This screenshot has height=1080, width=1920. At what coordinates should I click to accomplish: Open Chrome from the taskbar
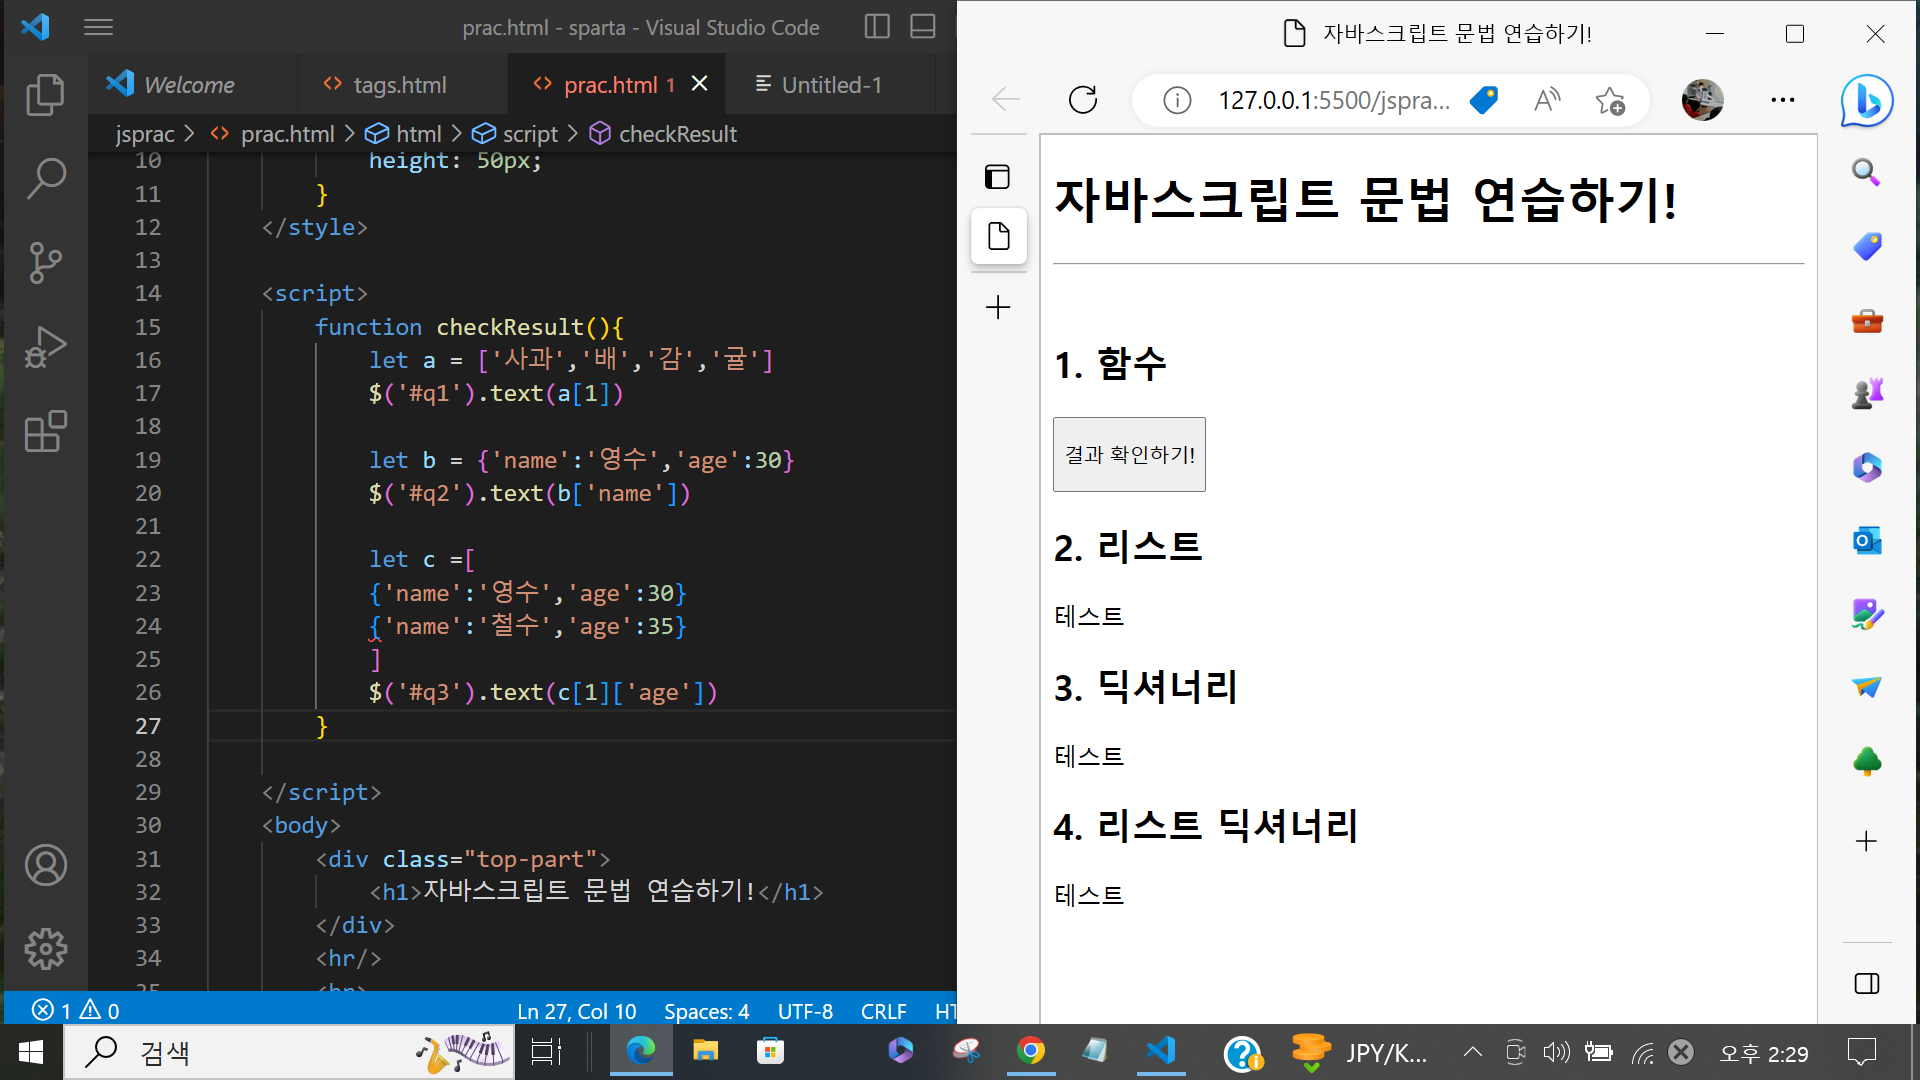tap(1031, 1052)
